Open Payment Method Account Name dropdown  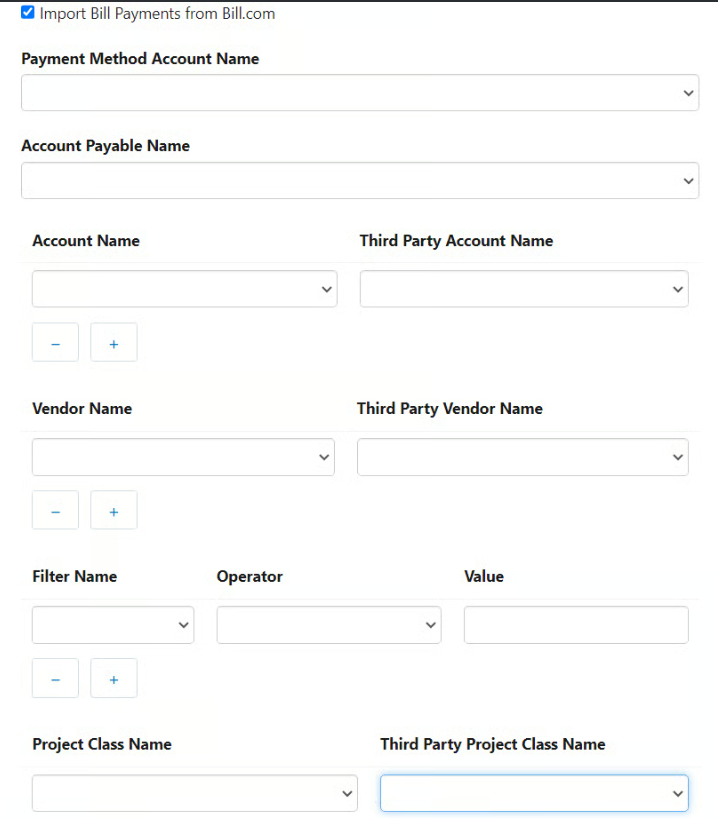click(359, 93)
